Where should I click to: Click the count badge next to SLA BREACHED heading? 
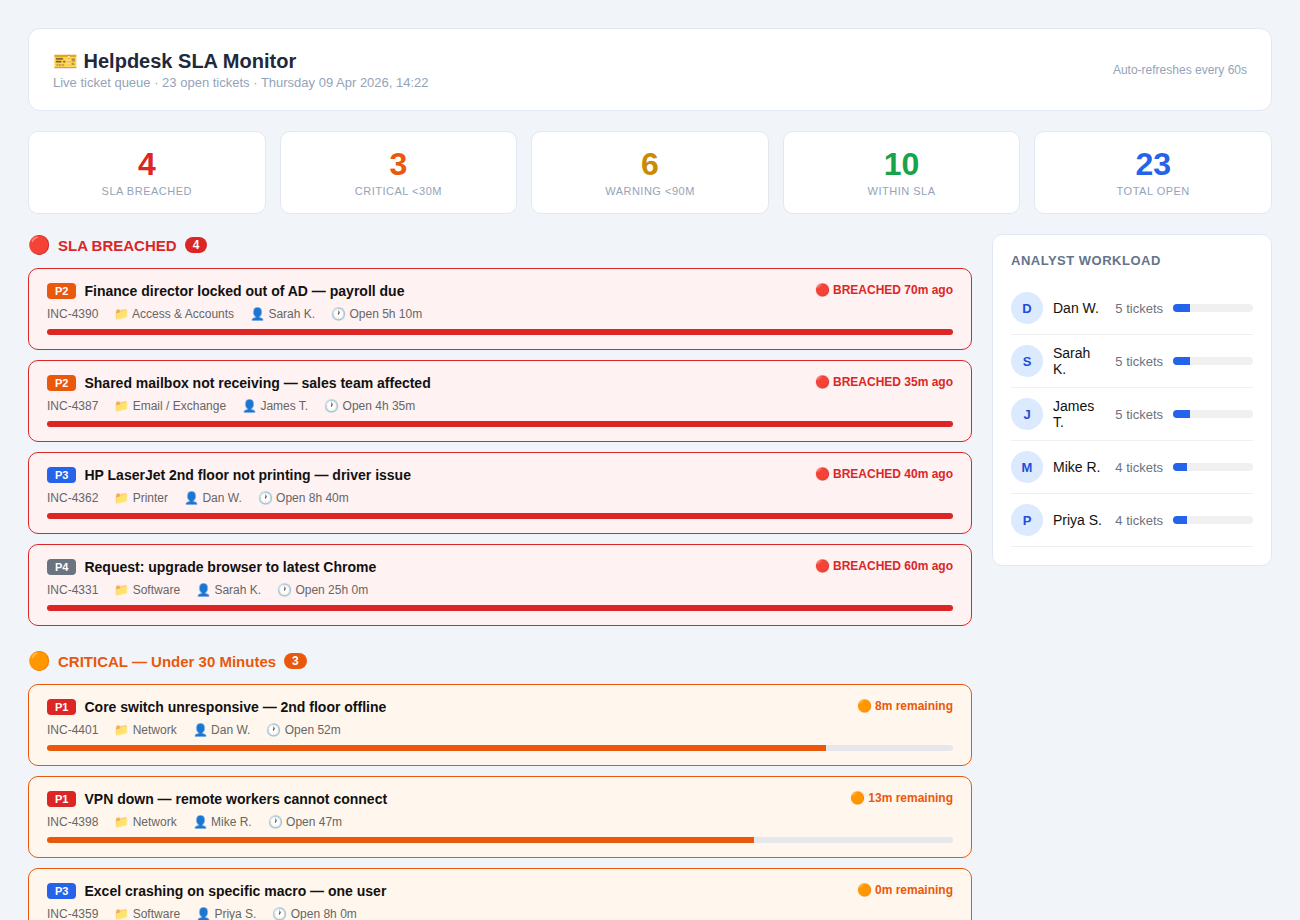[196, 245]
